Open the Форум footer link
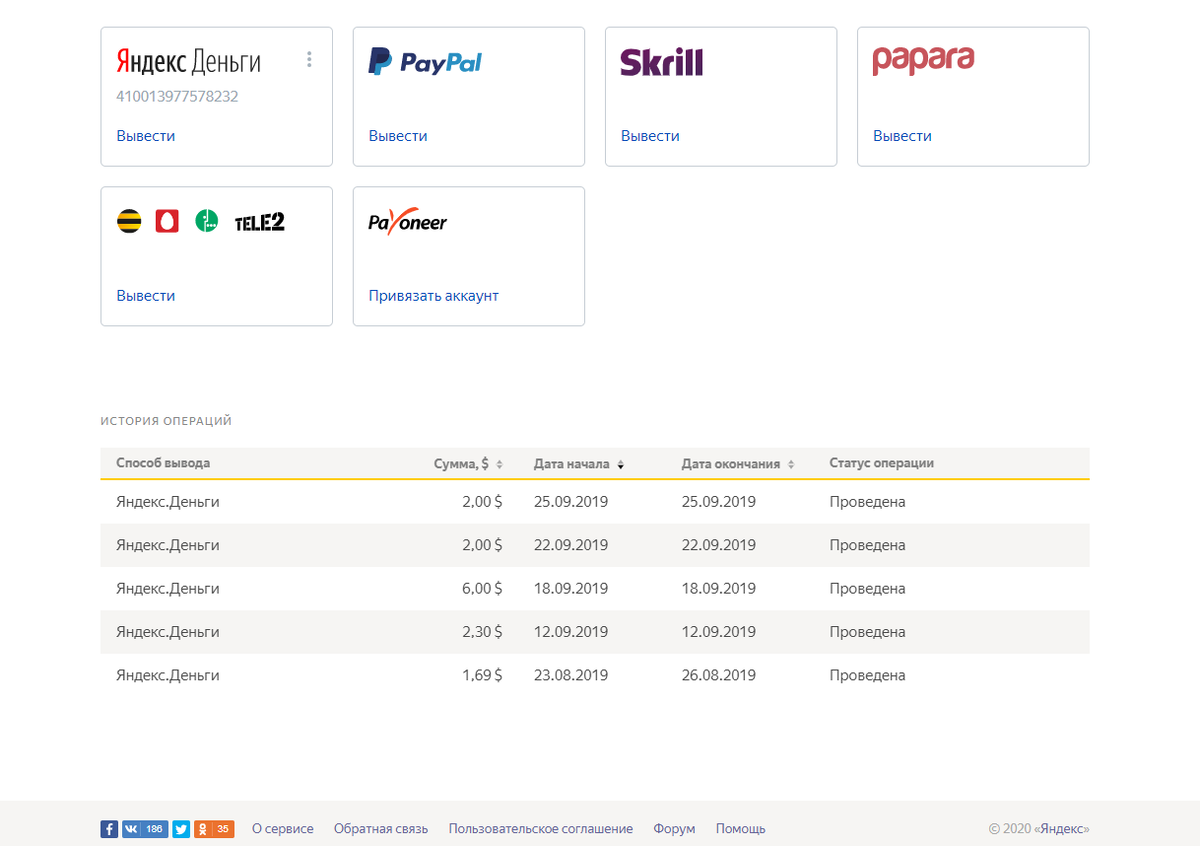This screenshot has width=1200, height=846. click(674, 829)
